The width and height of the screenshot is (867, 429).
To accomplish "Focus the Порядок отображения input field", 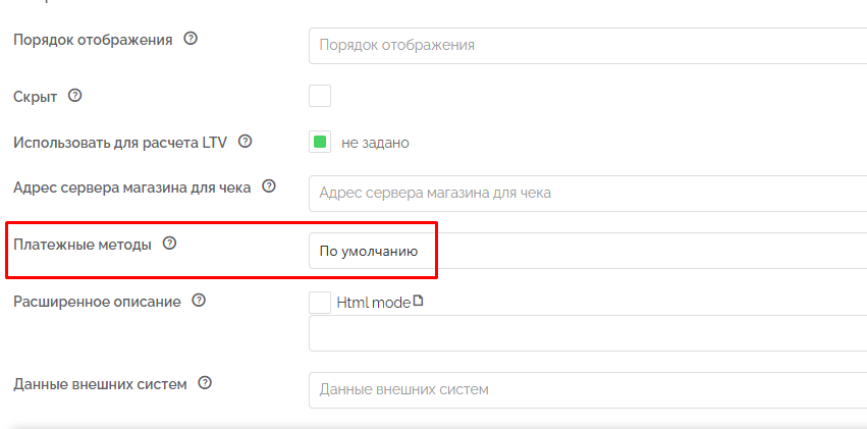I will [x=585, y=45].
